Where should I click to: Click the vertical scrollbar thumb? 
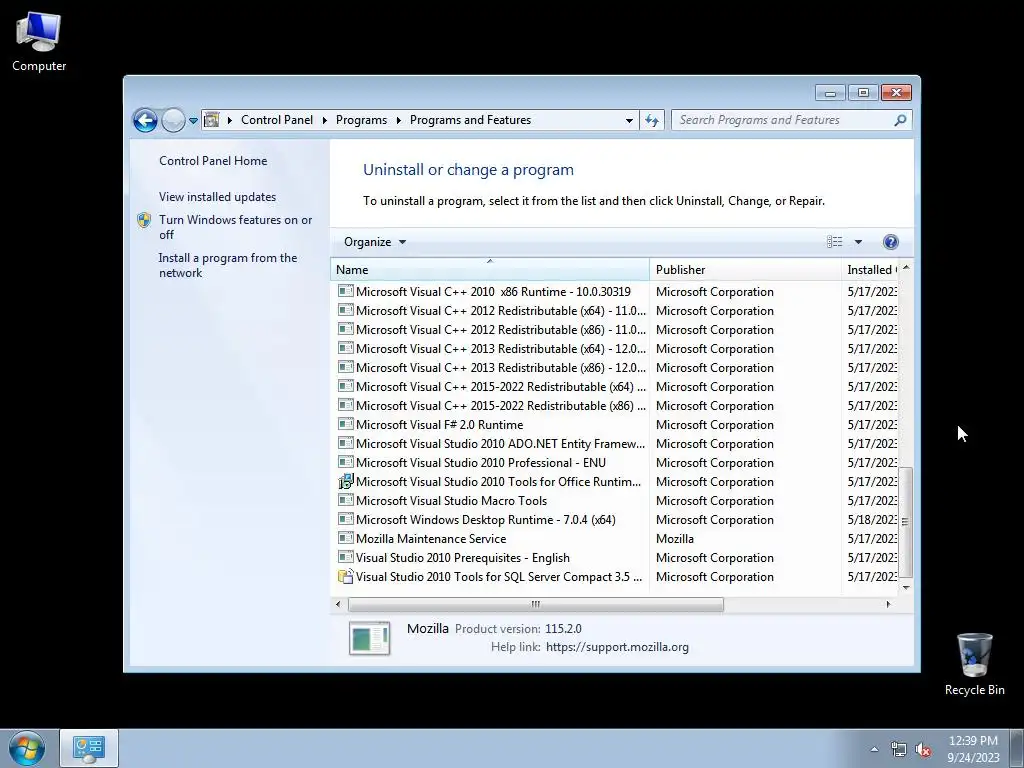point(906,522)
